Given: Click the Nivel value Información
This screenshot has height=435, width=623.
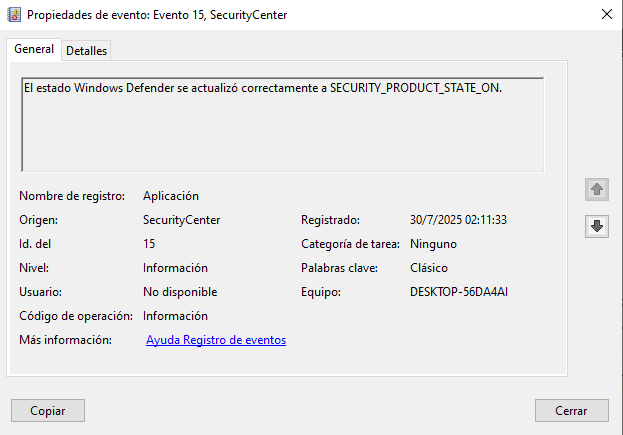Looking at the screenshot, I should (x=175, y=268).
